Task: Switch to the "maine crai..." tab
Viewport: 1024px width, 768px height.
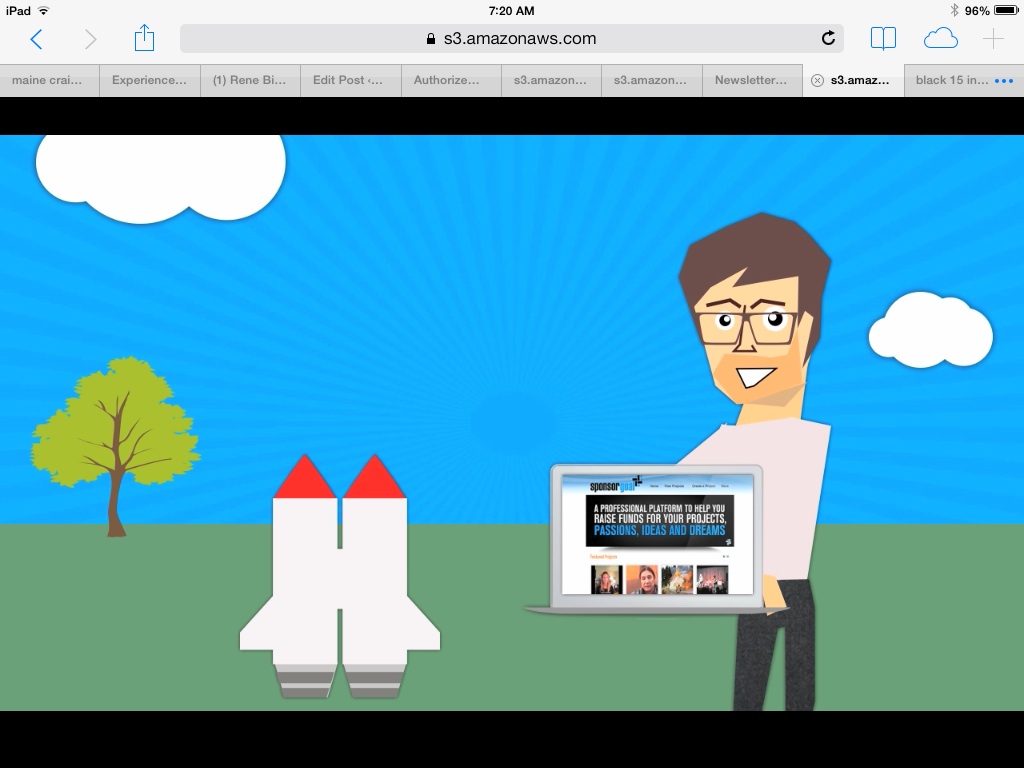Action: point(49,80)
